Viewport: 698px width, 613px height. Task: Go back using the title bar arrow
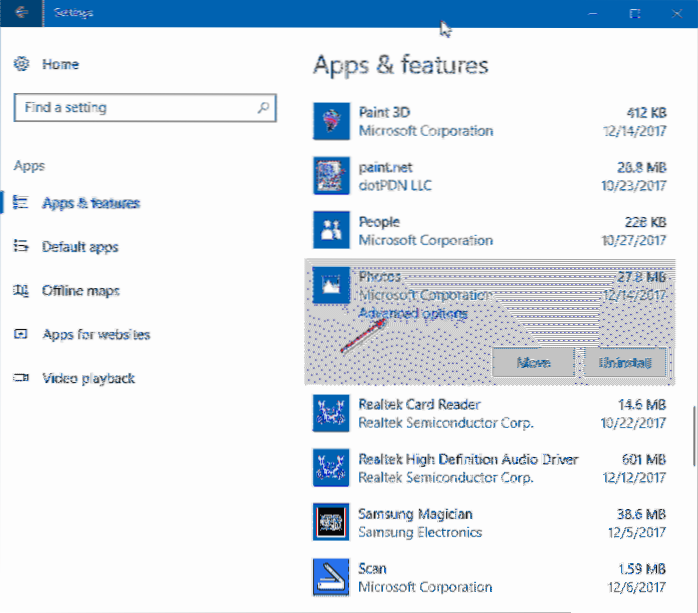pos(21,12)
